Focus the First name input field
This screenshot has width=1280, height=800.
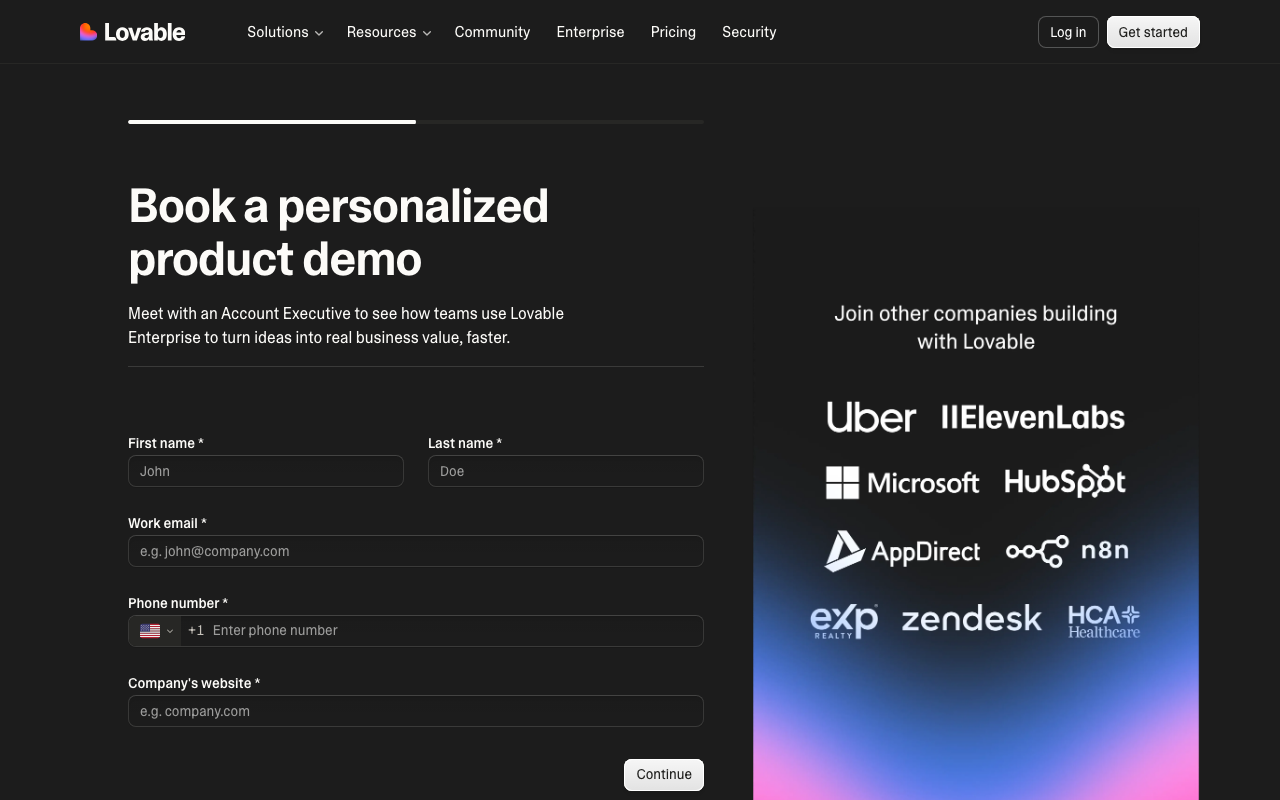(x=266, y=471)
